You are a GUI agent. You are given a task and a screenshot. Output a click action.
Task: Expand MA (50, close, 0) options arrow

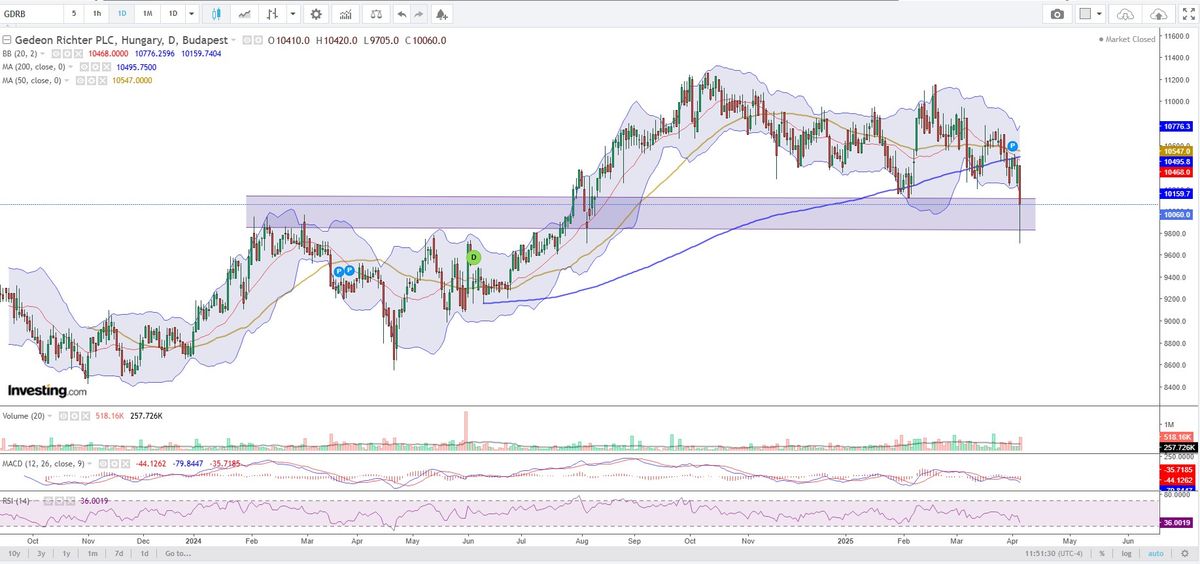tap(67, 80)
